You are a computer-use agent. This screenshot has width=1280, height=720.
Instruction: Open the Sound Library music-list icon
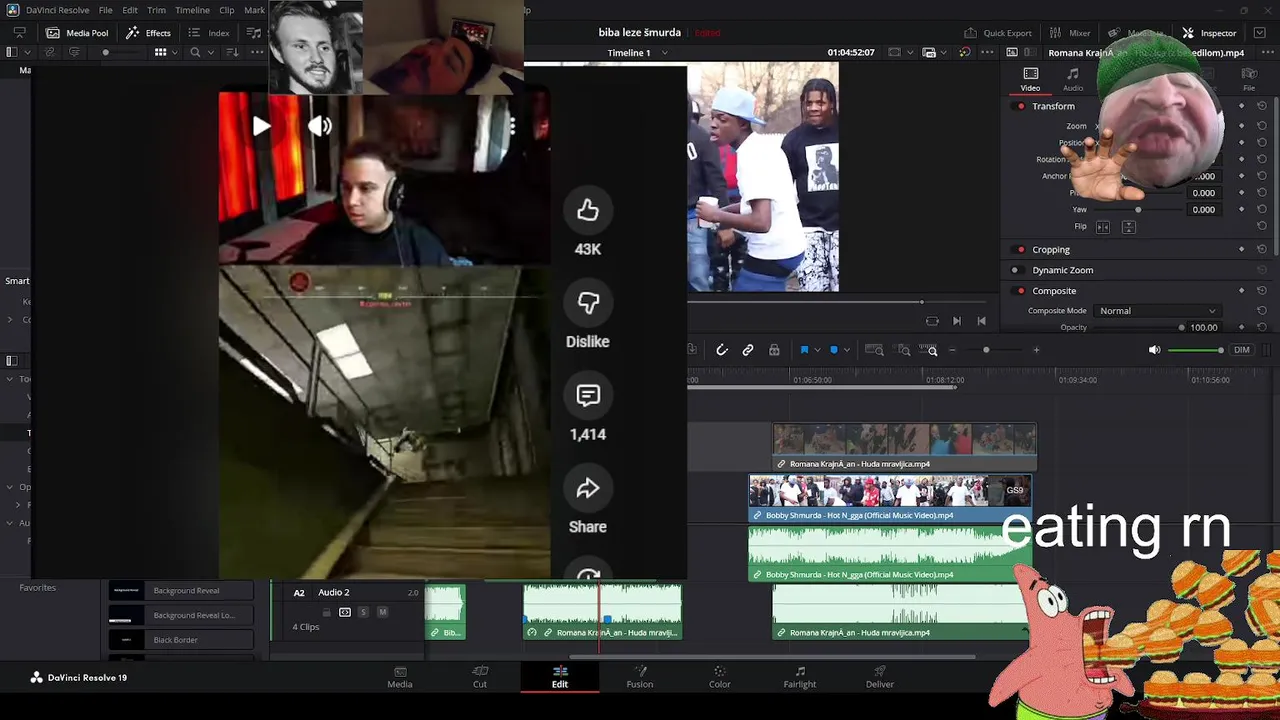point(254,33)
